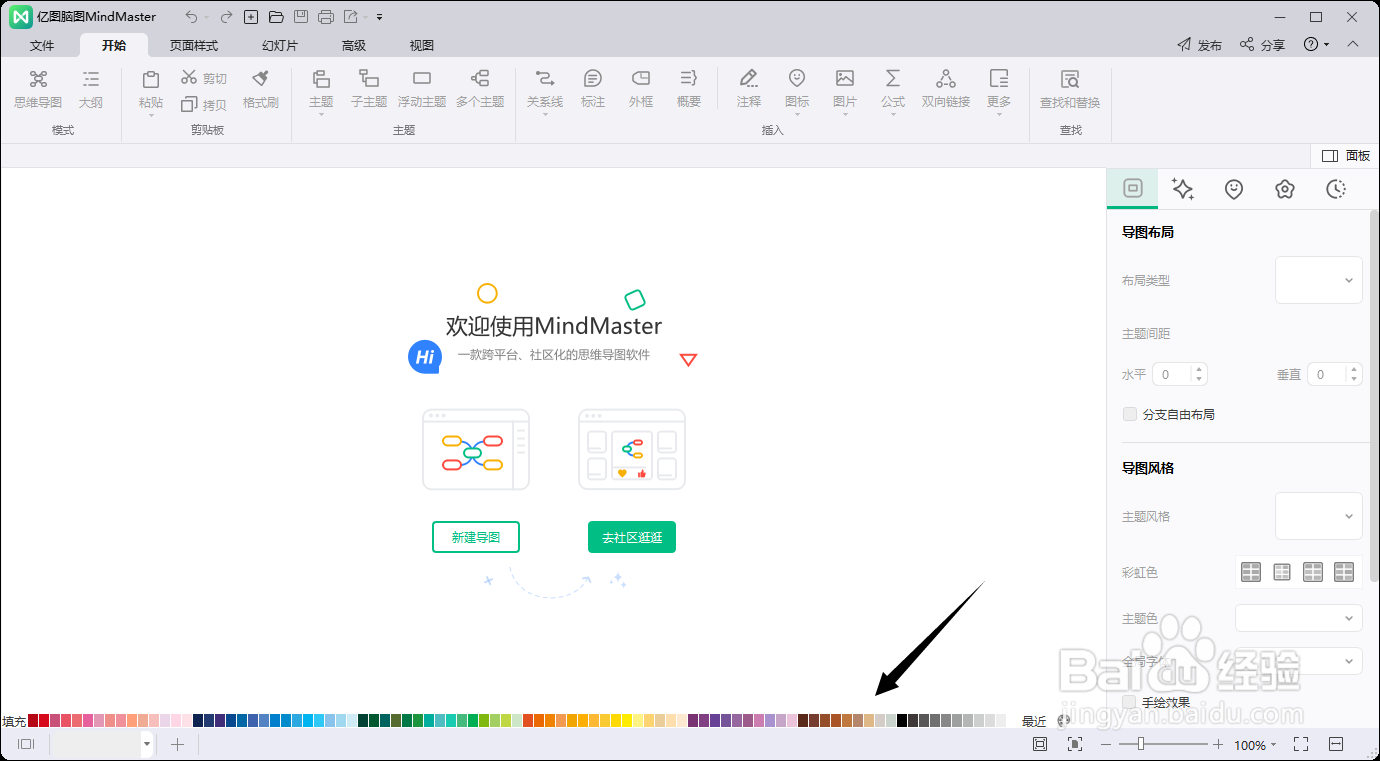The image size is (1380, 761).
Task: Click the undo arrow in title bar
Action: (191, 17)
